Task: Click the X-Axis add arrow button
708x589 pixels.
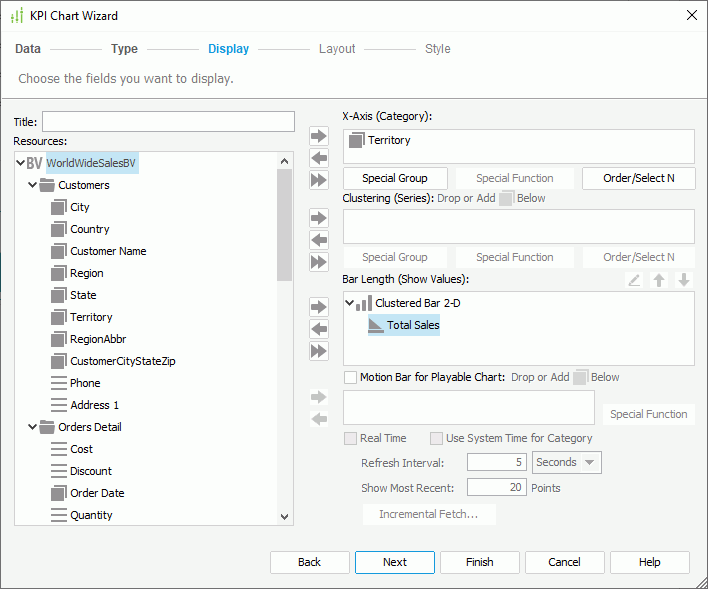Action: [319, 136]
